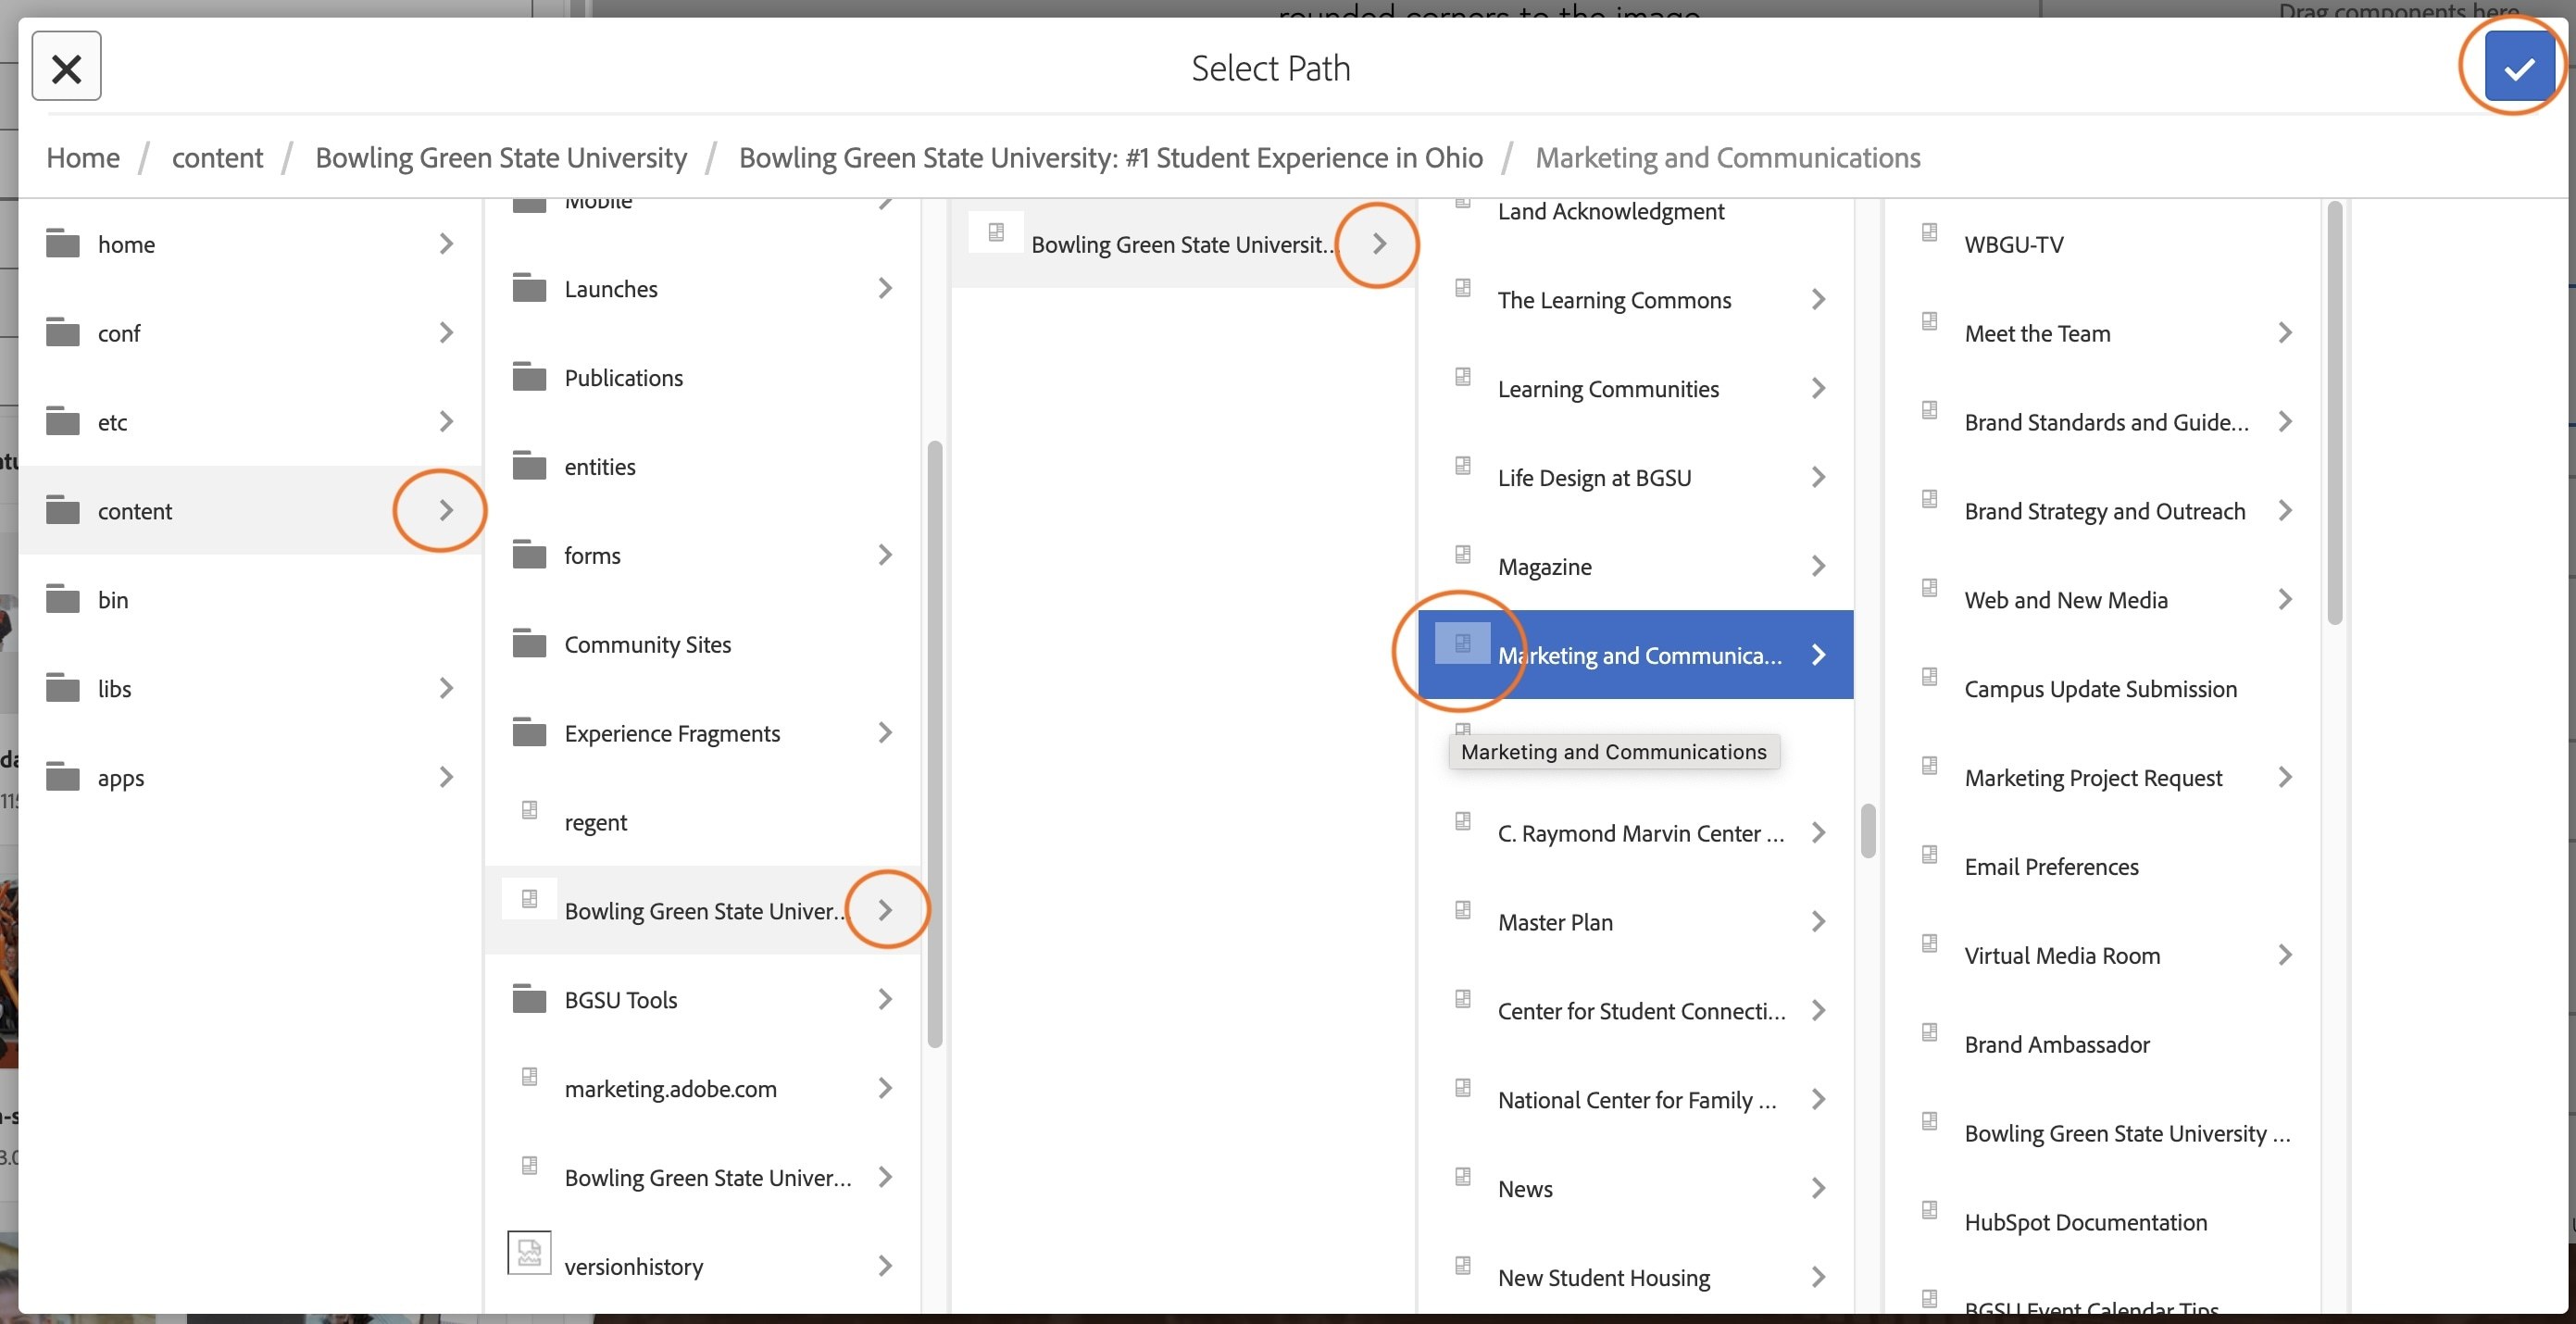Close the Select Path dialog

point(66,67)
